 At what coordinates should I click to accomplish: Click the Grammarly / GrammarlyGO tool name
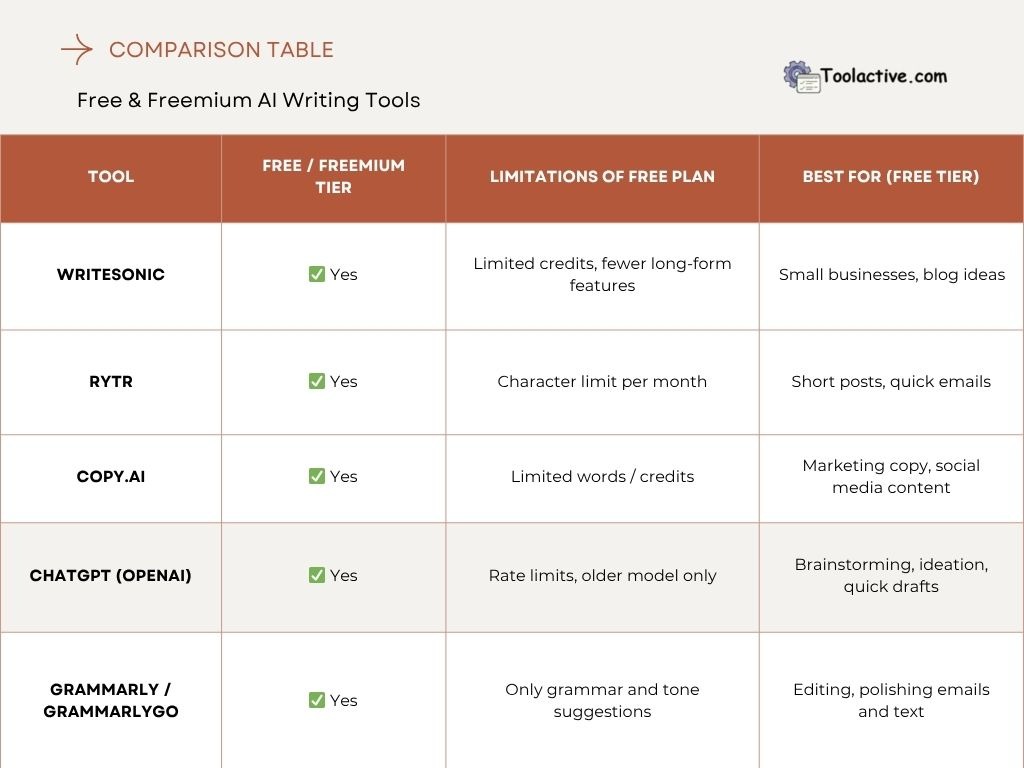pos(111,700)
